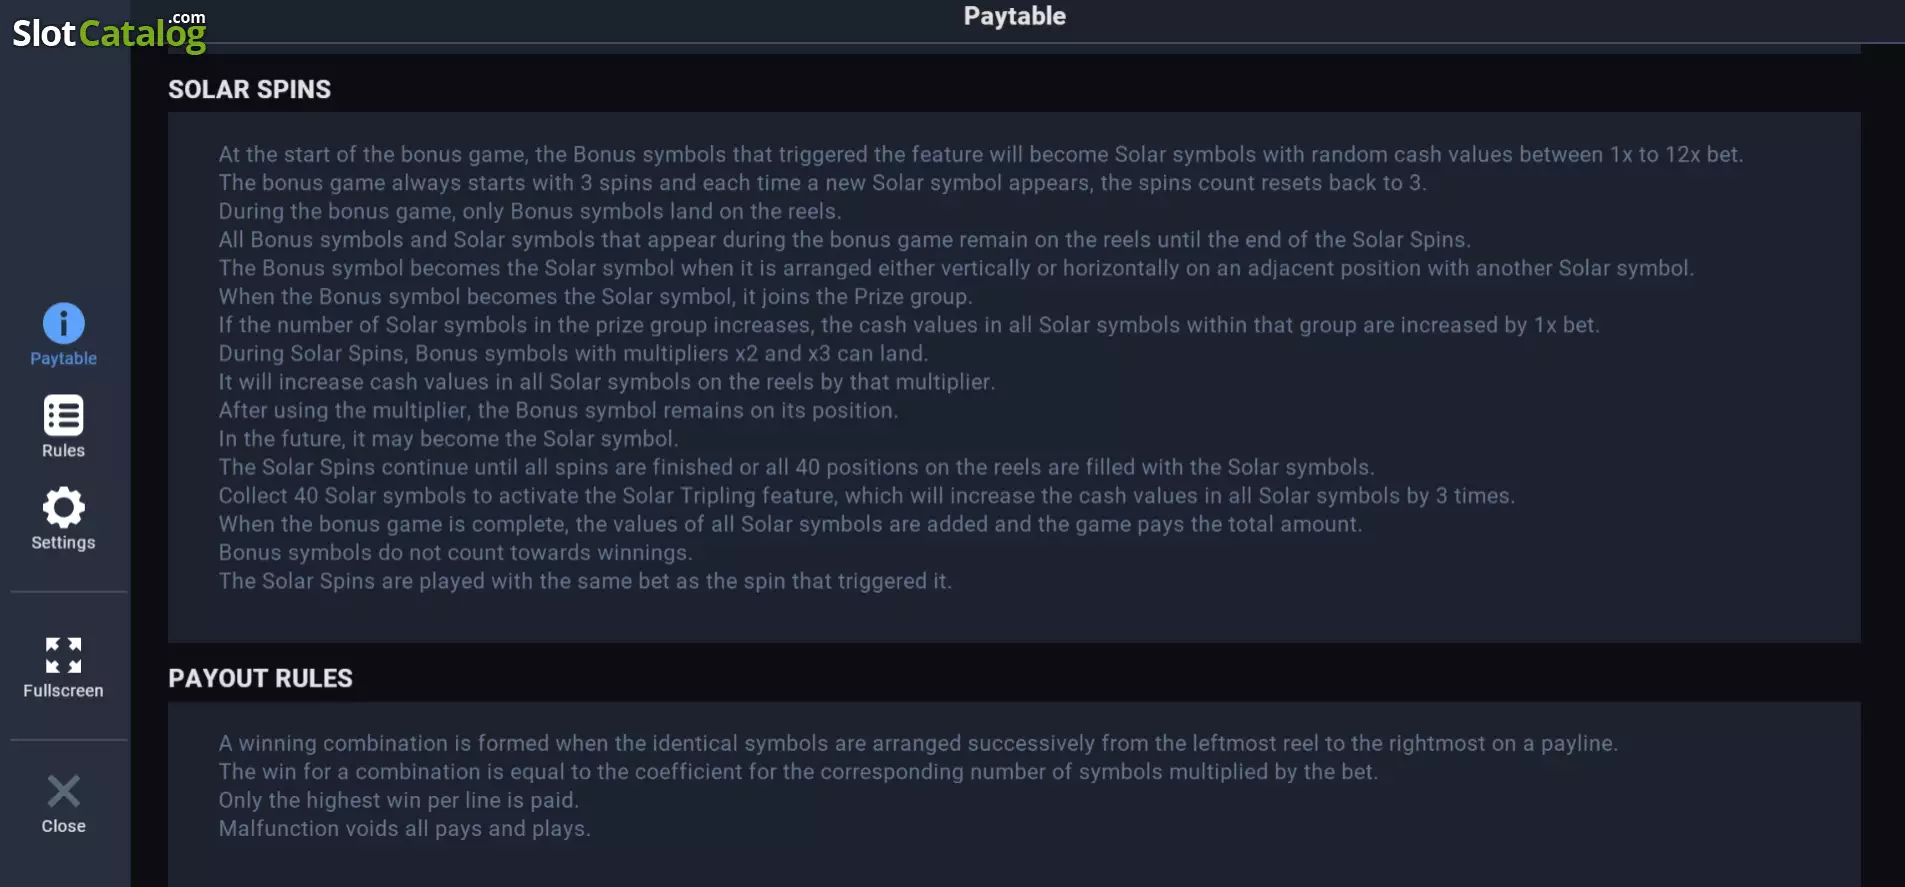Click the Settings text label
This screenshot has width=1905, height=887.
pyautogui.click(x=63, y=542)
